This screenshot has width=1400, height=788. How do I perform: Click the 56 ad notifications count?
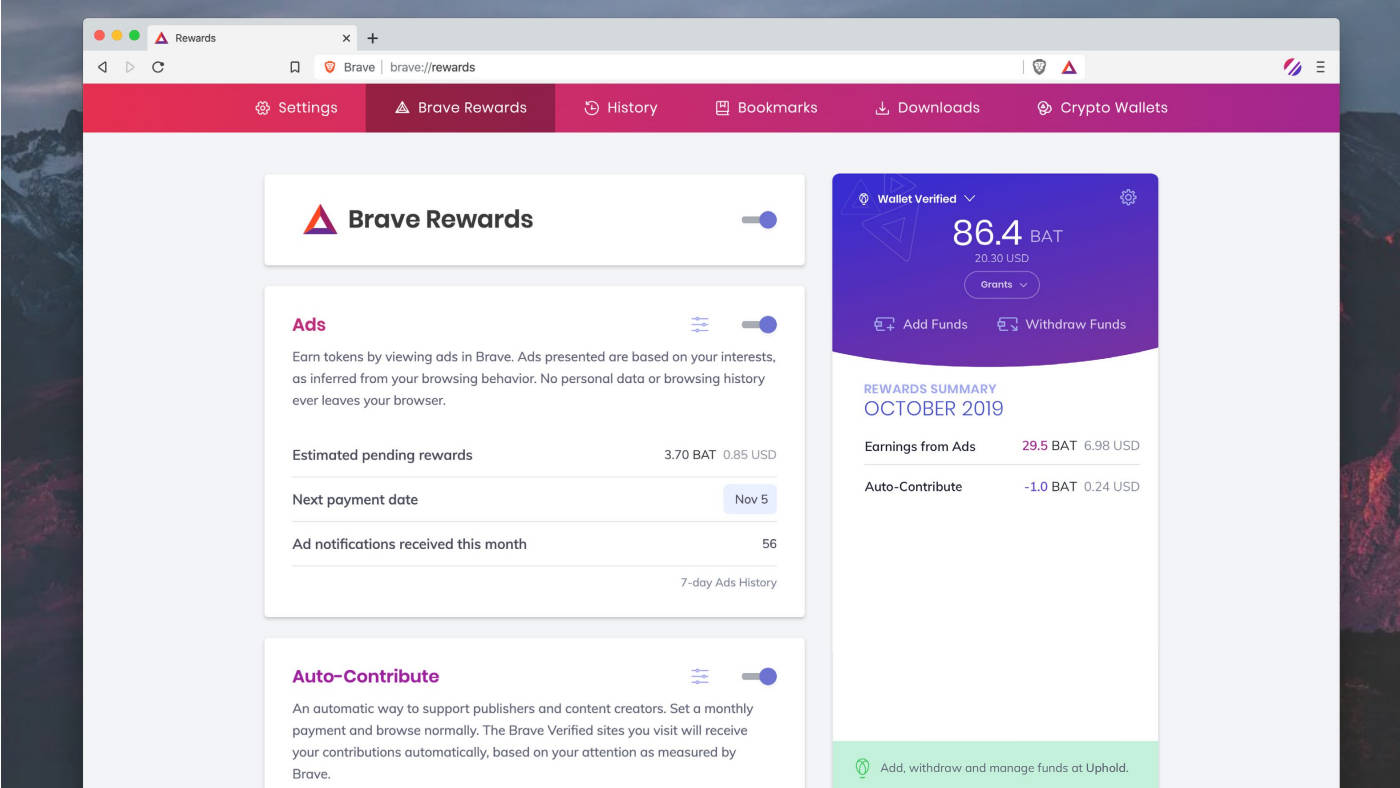(769, 544)
